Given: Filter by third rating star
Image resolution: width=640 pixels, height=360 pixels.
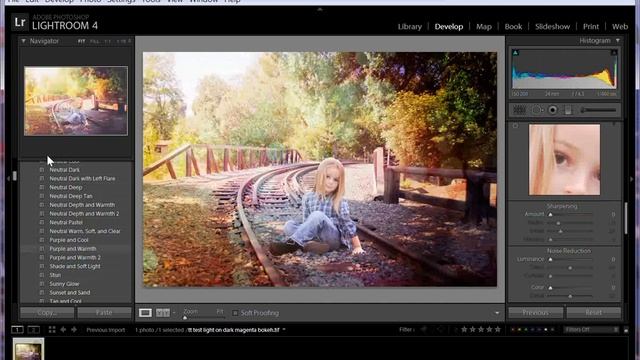Looking at the screenshot, I should point(481,329).
